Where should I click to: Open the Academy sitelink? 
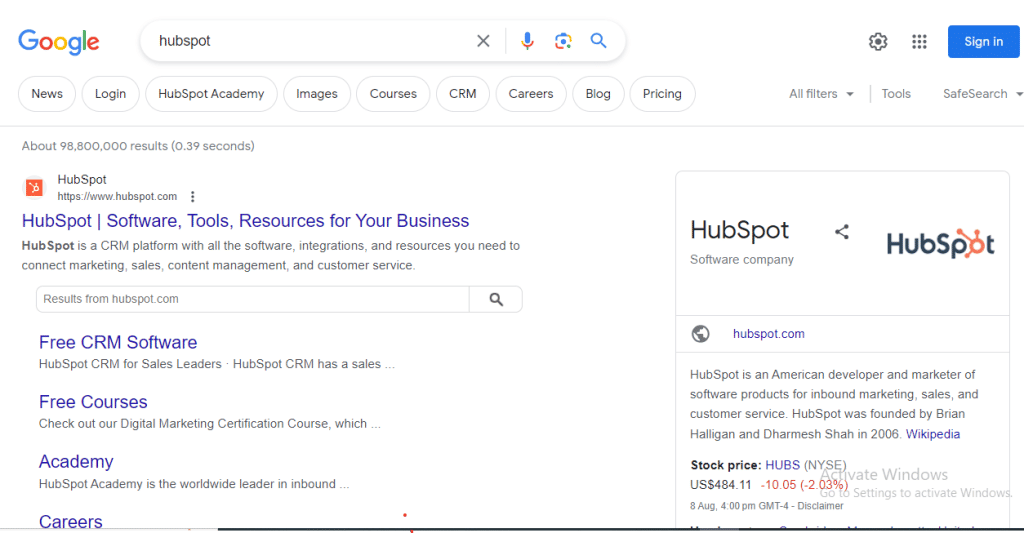point(76,462)
